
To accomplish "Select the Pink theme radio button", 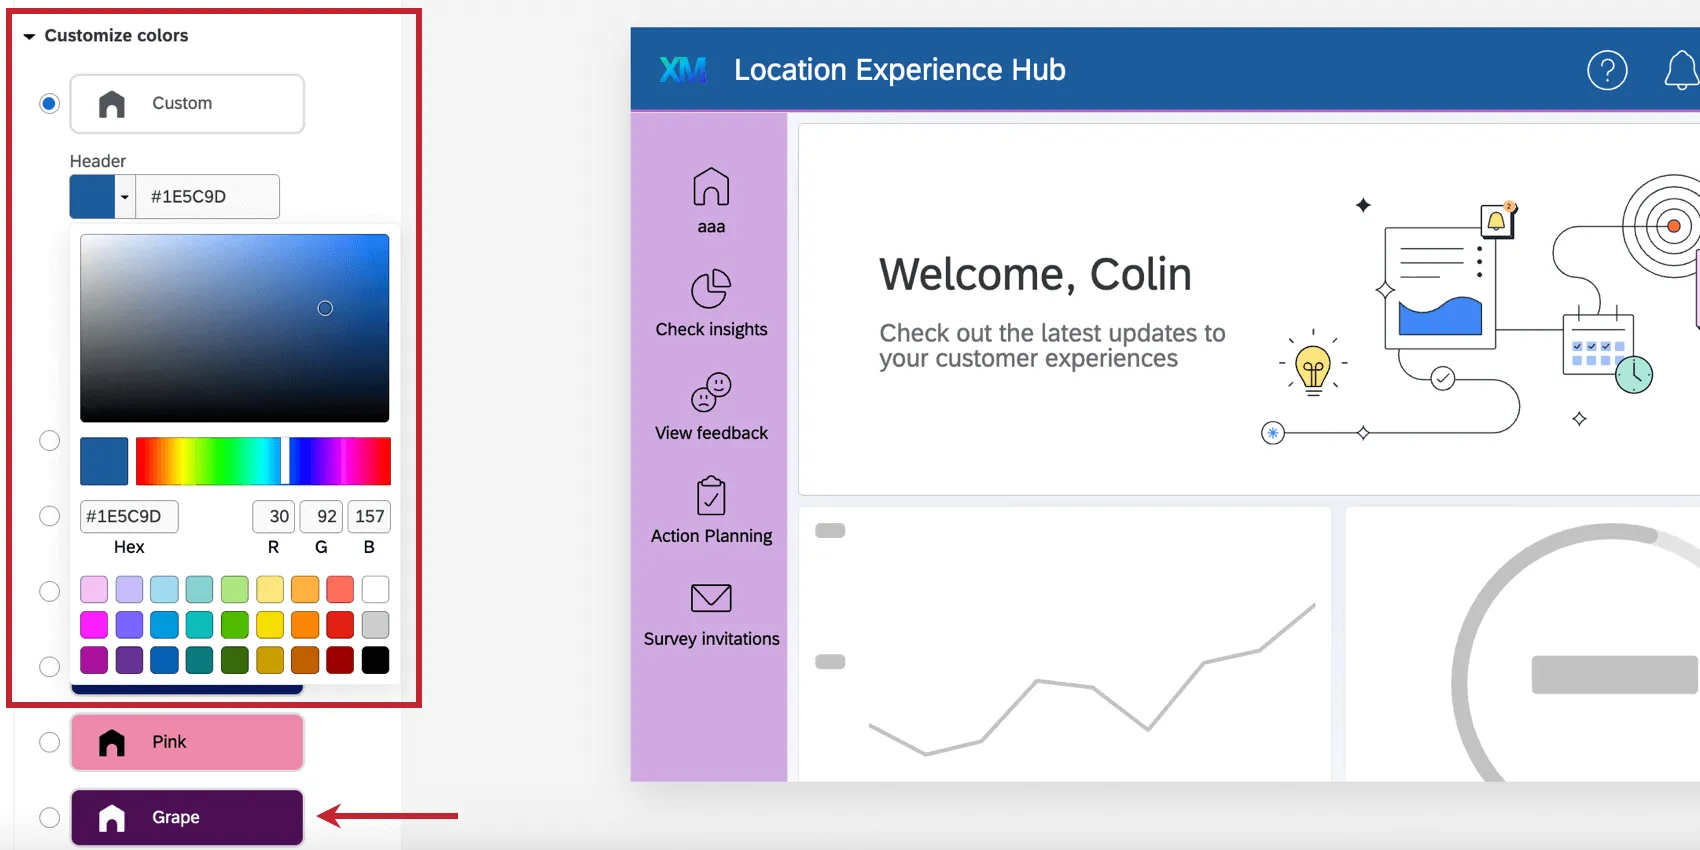I will click(x=49, y=742).
